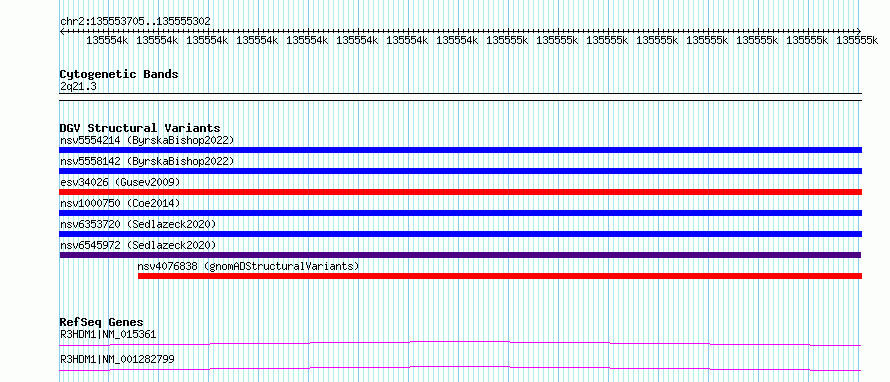Screen dimensions: 890x382
Task: Open the nsv6353720 (Sedlazeck2020) variant label
Action: pyautogui.click(x=138, y=224)
